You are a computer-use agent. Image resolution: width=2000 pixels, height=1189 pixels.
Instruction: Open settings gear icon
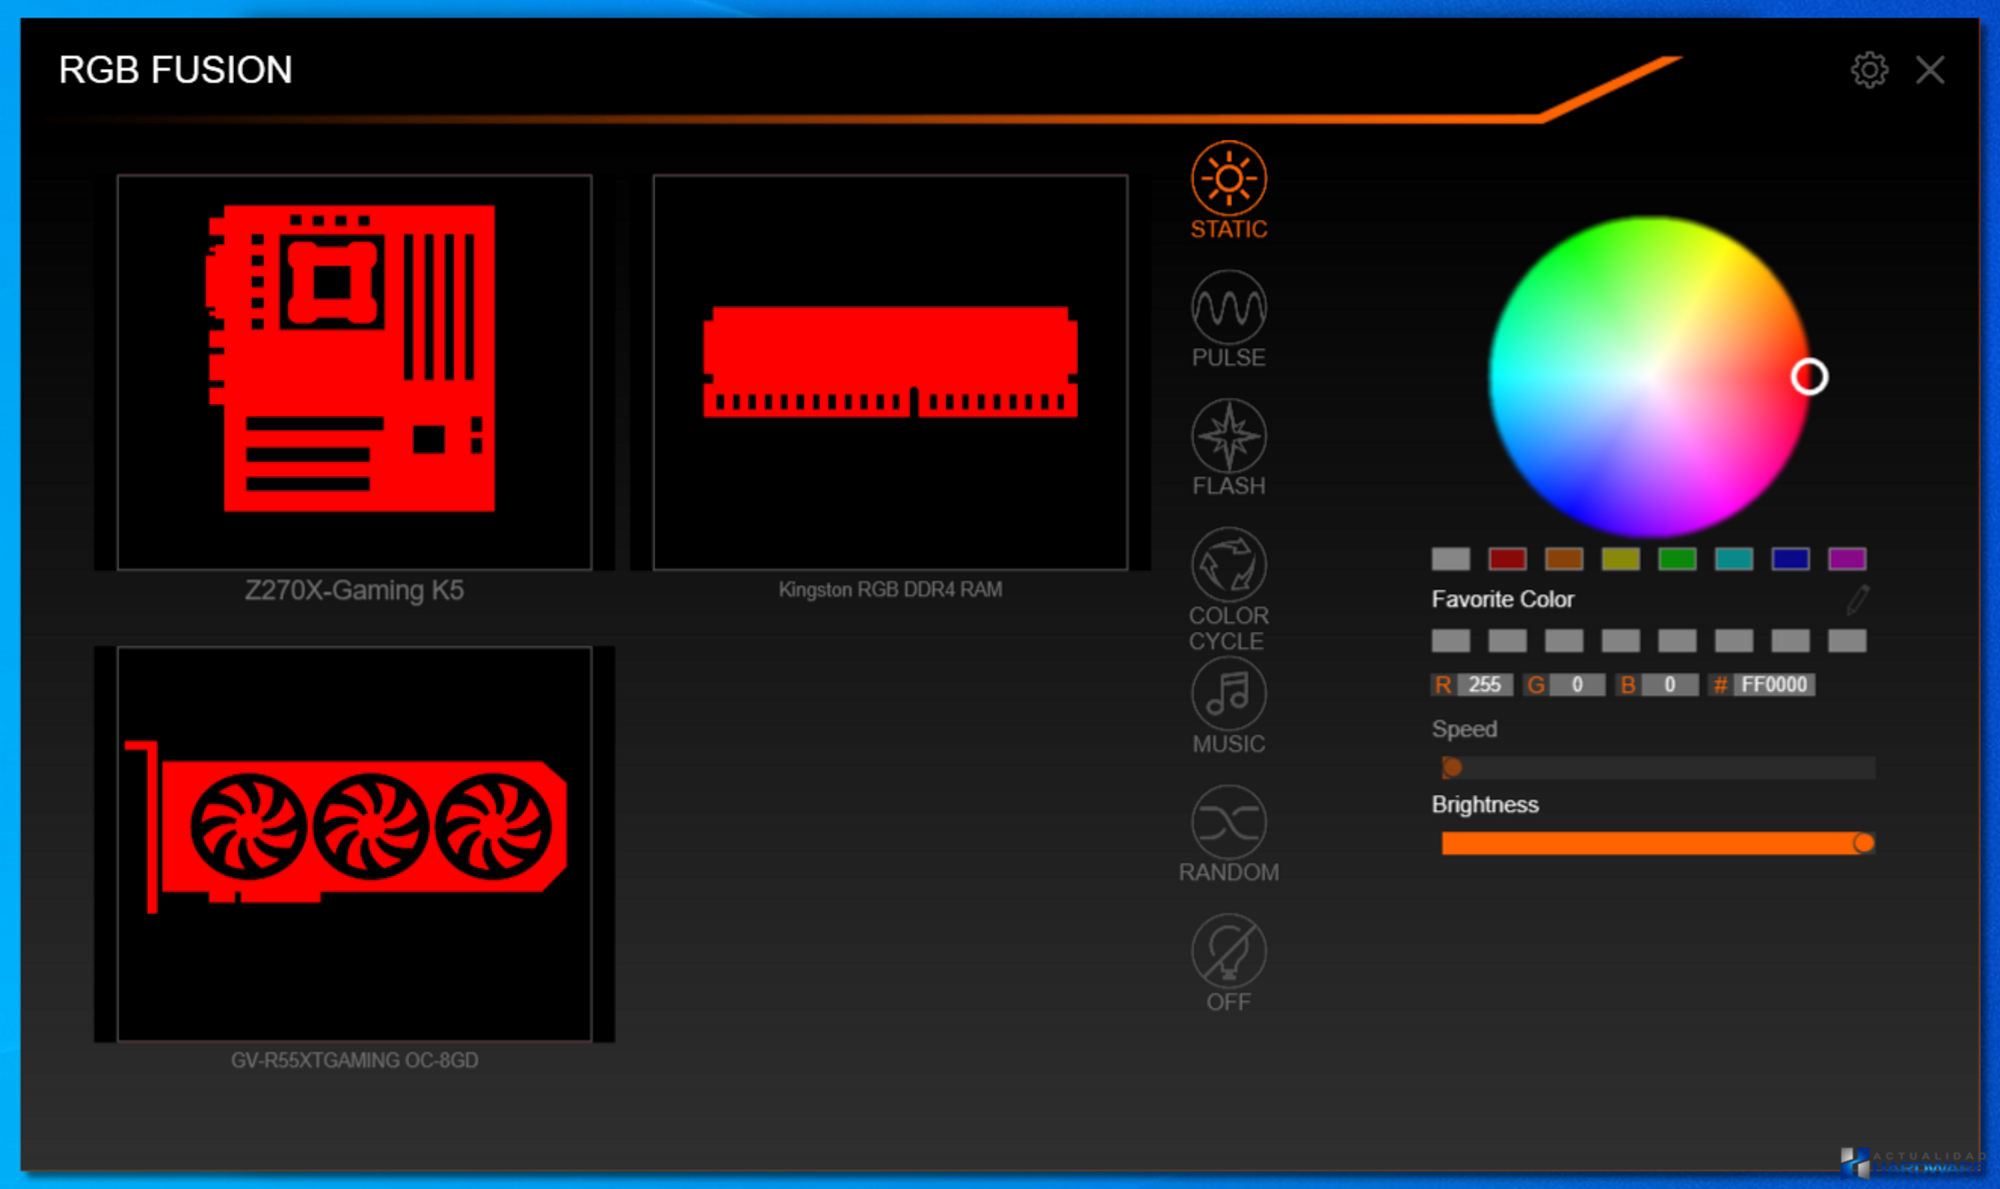click(1868, 70)
